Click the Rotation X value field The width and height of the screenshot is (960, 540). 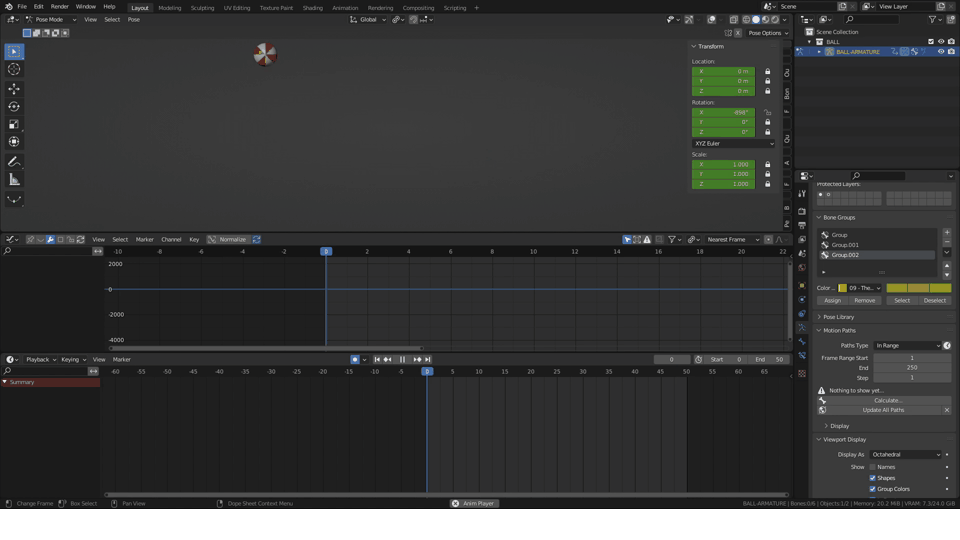pos(723,113)
